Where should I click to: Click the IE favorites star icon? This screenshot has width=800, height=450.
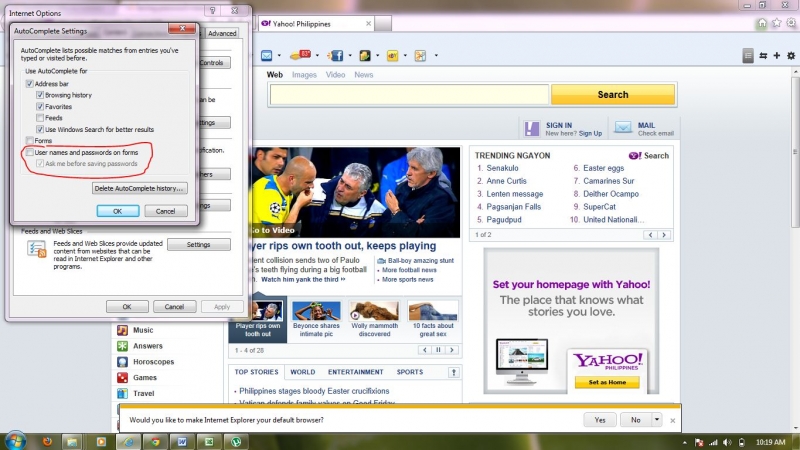pos(777,23)
